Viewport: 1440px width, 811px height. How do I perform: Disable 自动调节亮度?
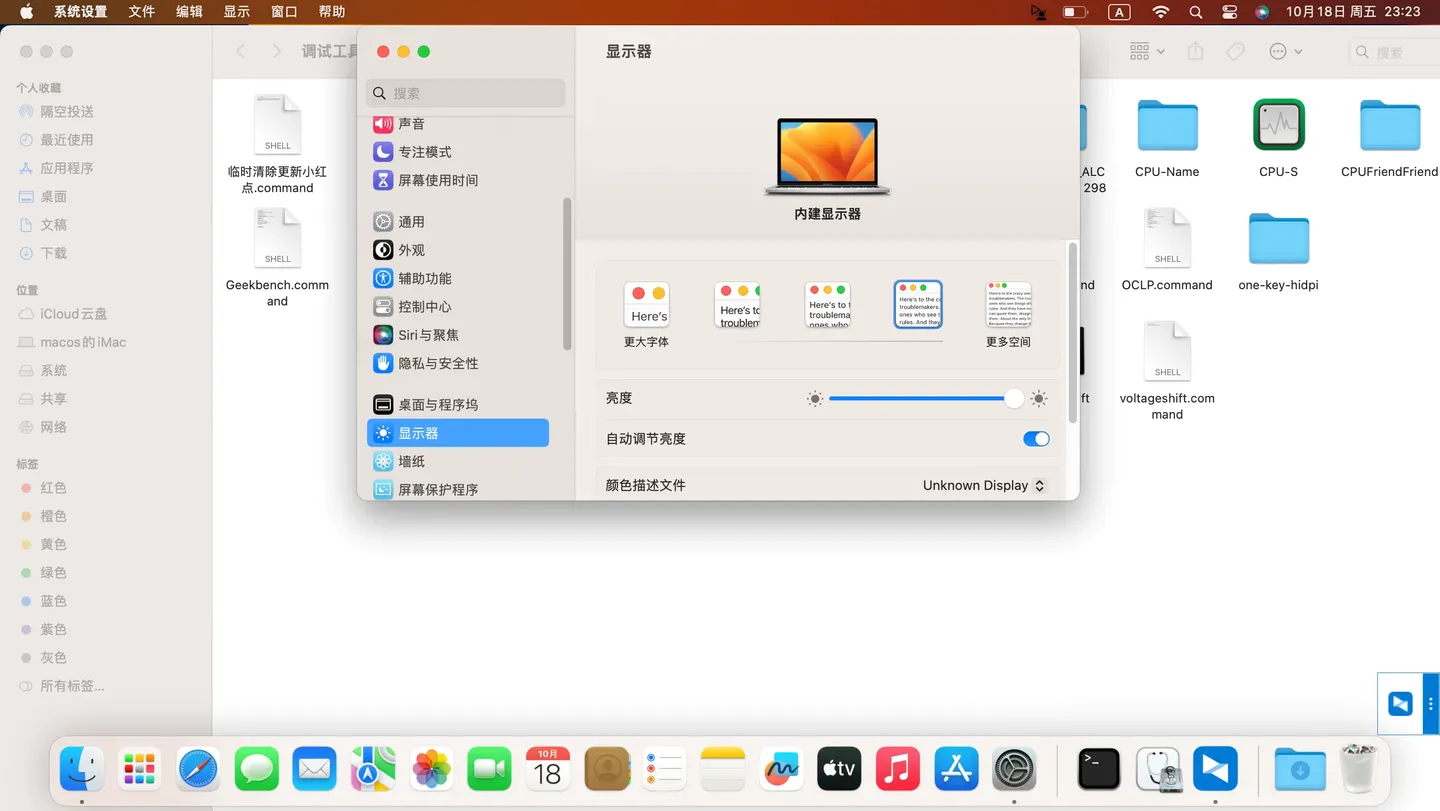coord(1036,439)
